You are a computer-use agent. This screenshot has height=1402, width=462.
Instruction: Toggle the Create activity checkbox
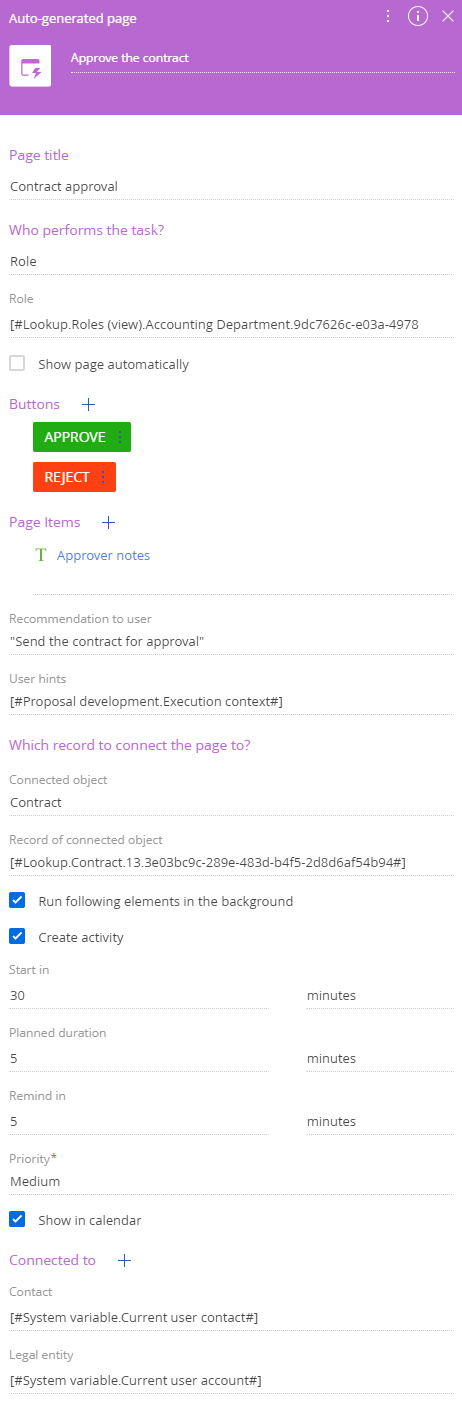click(17, 937)
